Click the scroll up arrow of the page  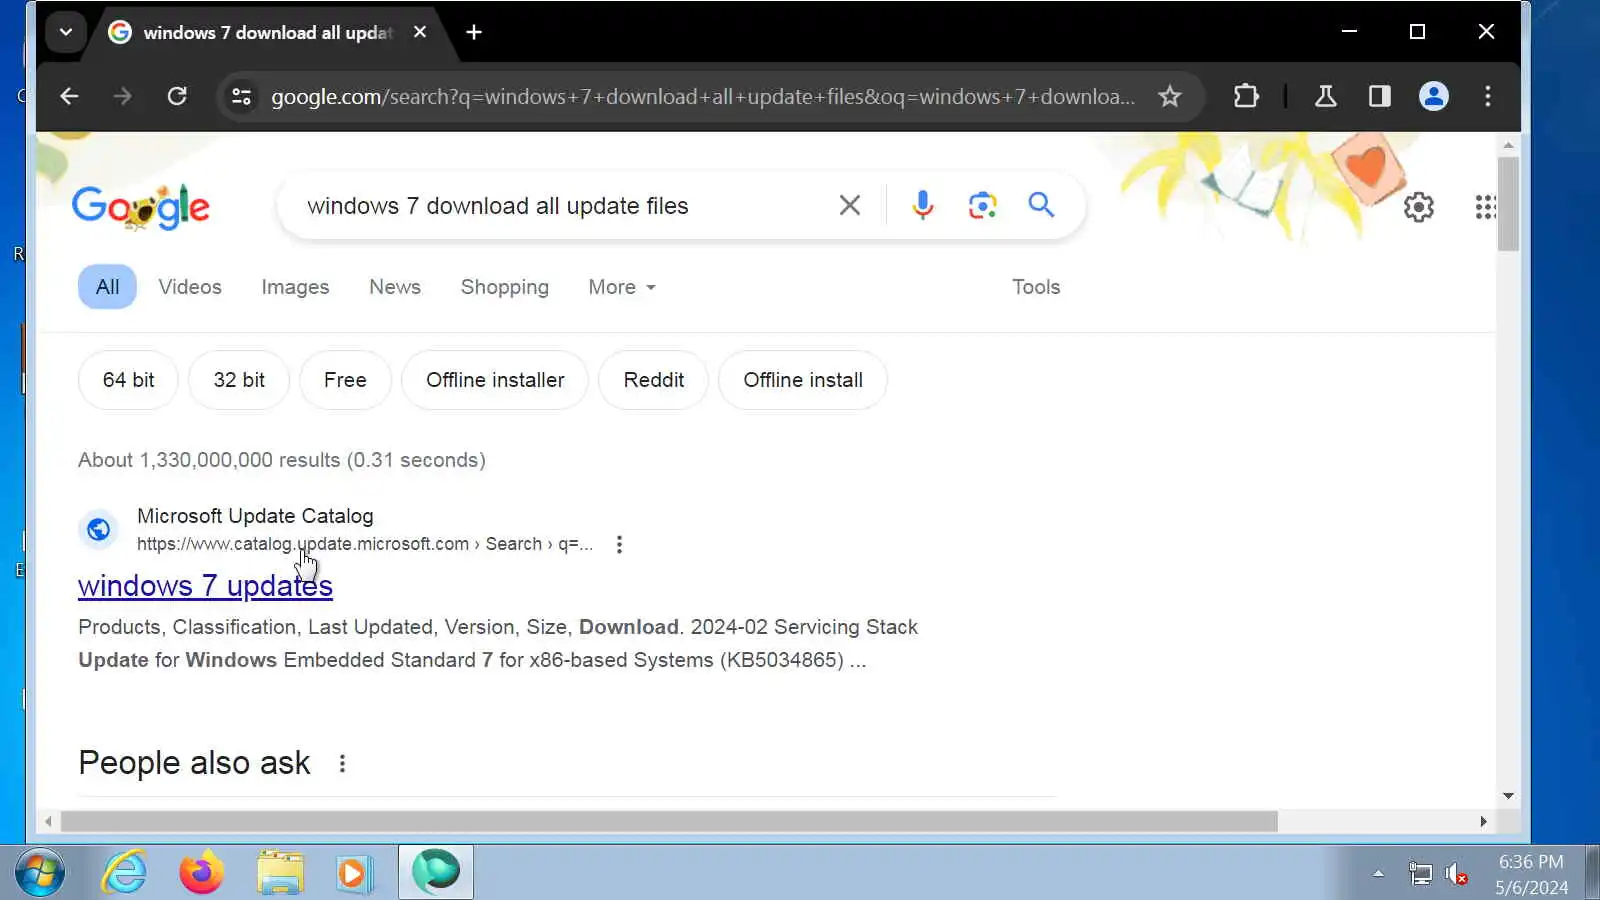[1508, 145]
